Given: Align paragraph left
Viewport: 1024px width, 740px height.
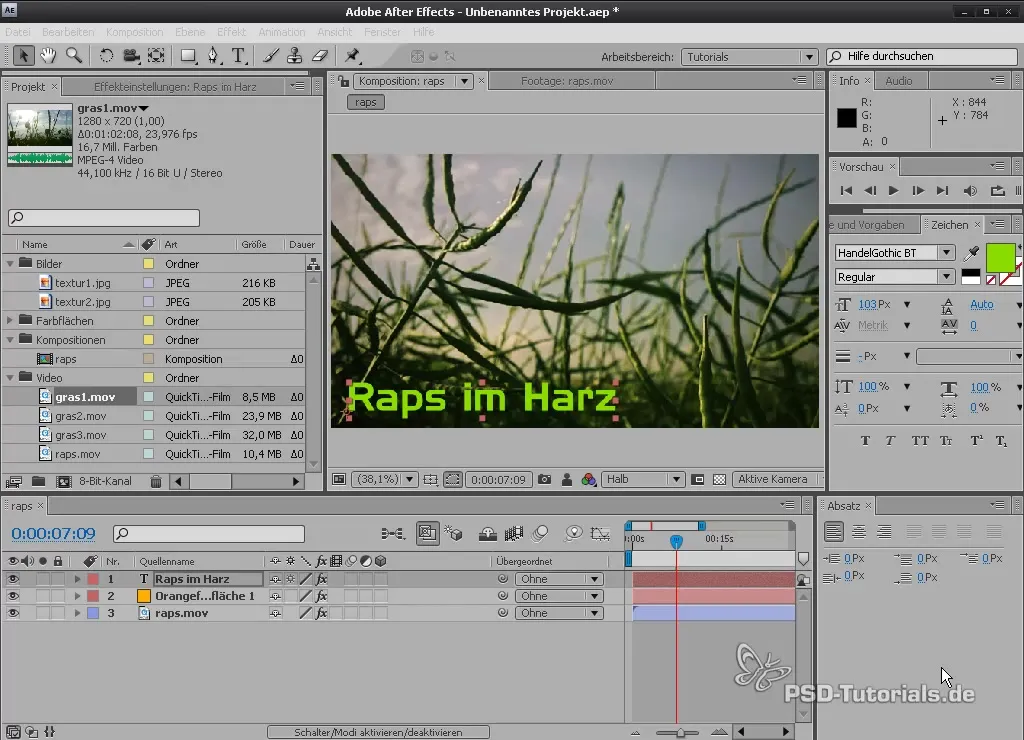Looking at the screenshot, I should pyautogui.click(x=833, y=532).
